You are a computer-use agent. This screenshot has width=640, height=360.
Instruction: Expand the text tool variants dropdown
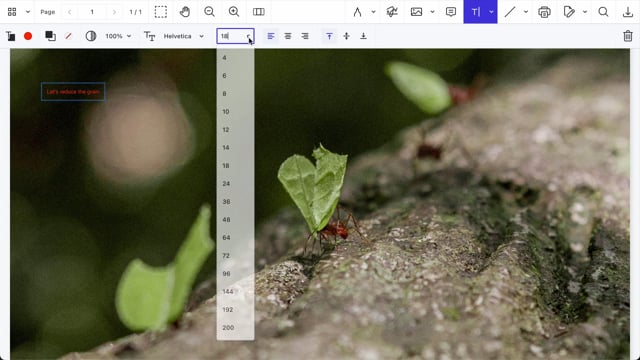(491, 12)
